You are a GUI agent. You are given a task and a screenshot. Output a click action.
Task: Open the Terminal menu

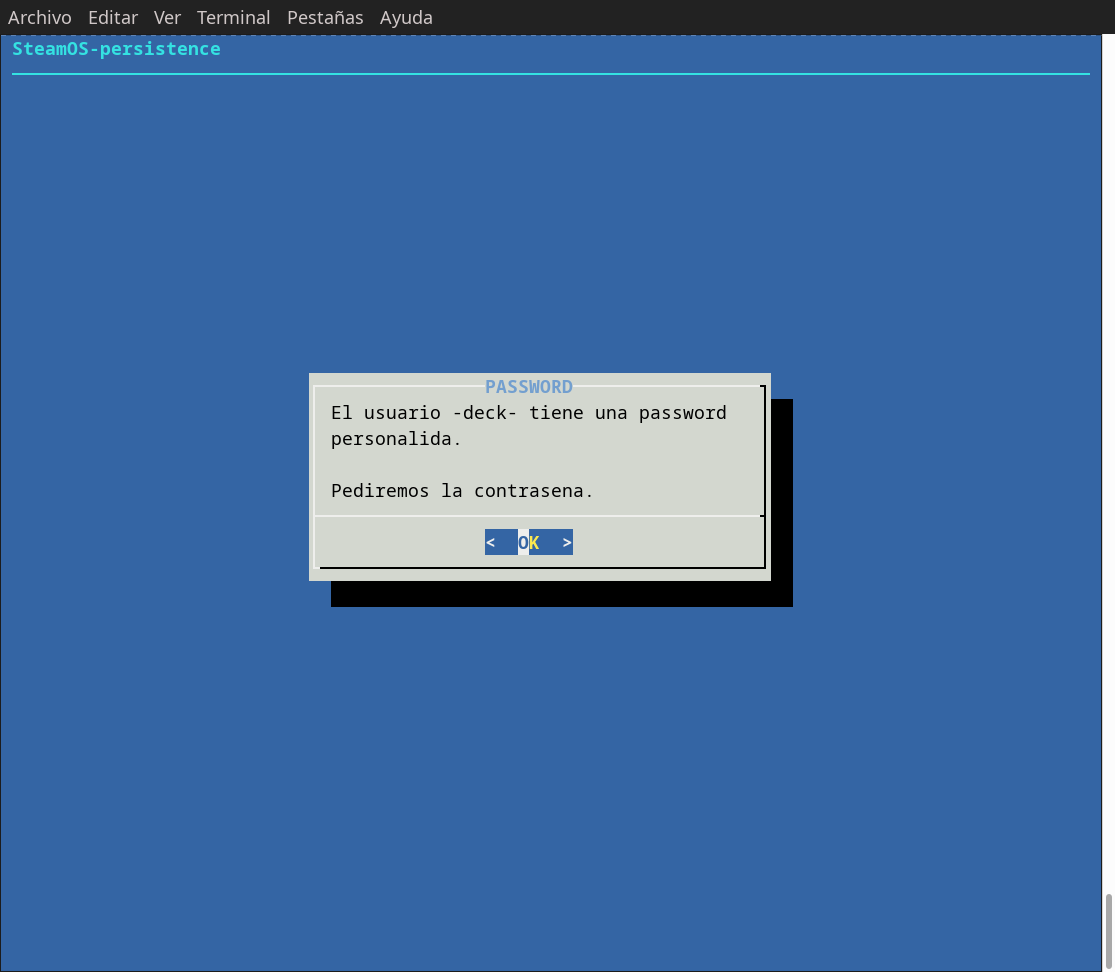pyautogui.click(x=233, y=17)
